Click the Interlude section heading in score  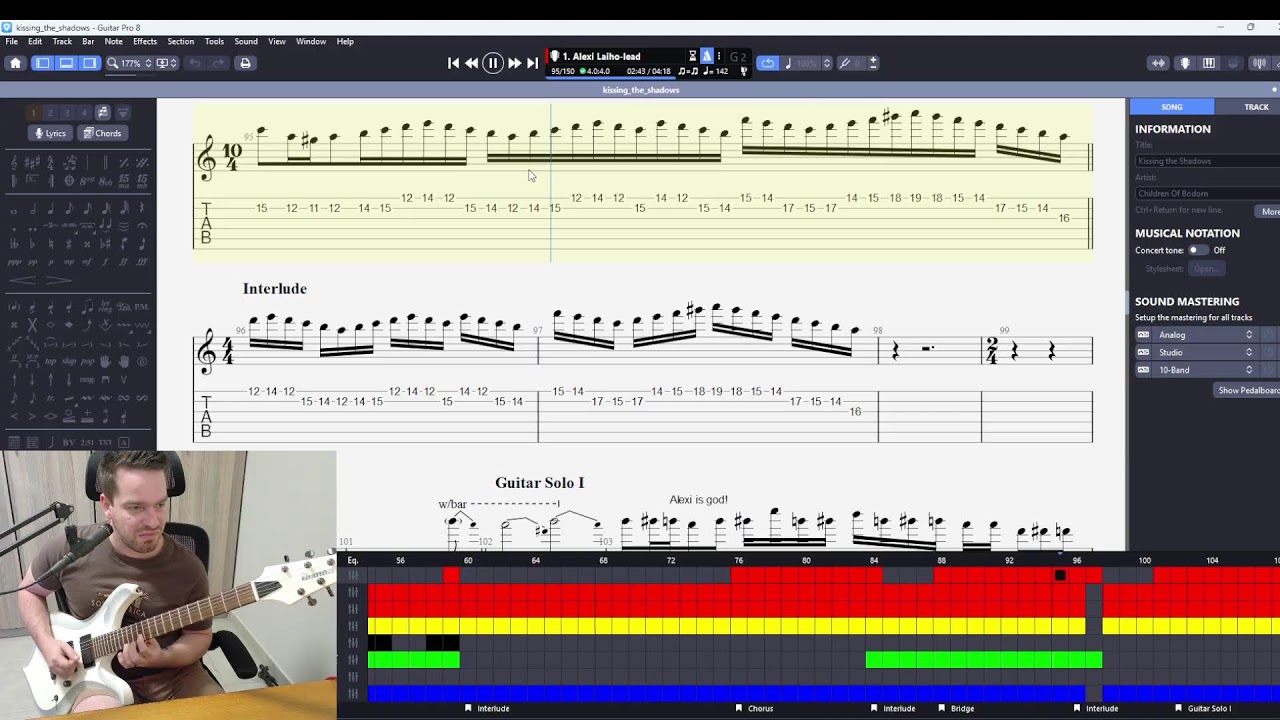[274, 289]
